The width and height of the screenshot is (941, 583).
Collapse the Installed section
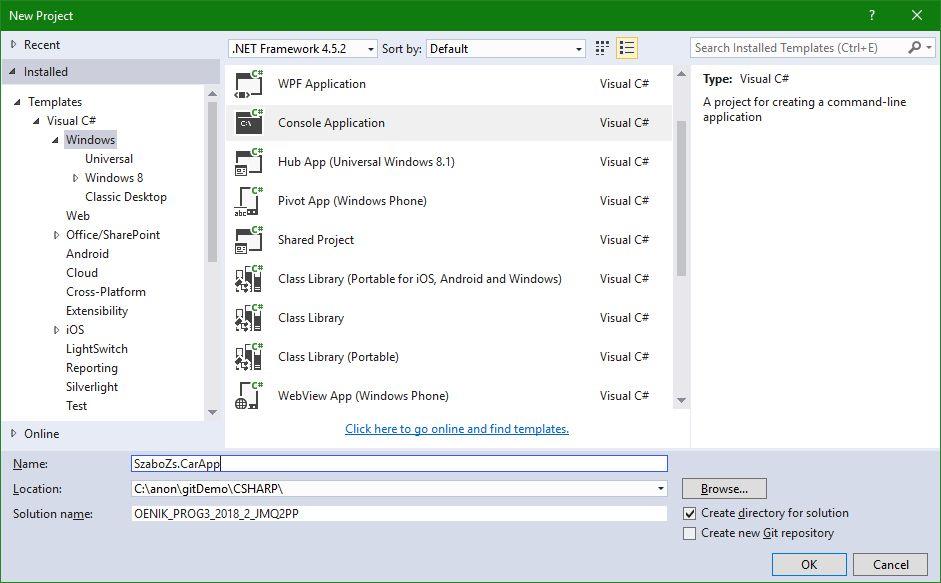click(x=13, y=71)
